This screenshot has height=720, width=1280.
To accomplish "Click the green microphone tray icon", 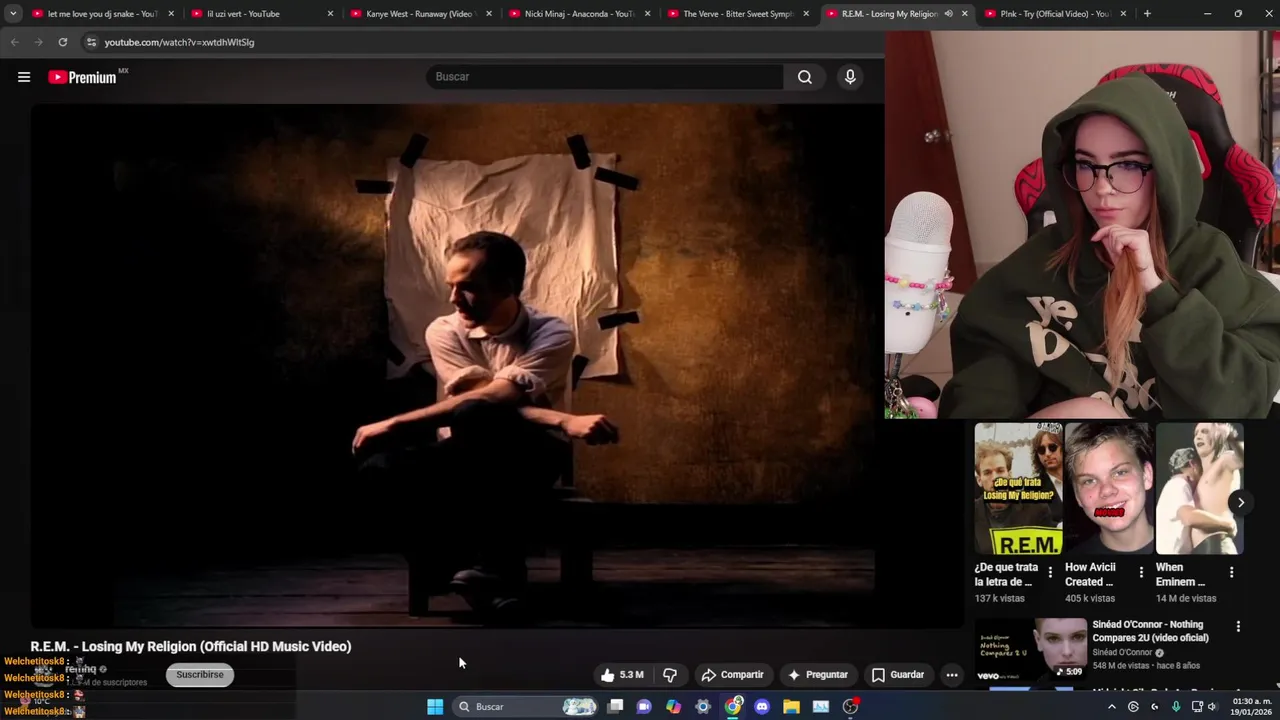I will (x=1176, y=707).
